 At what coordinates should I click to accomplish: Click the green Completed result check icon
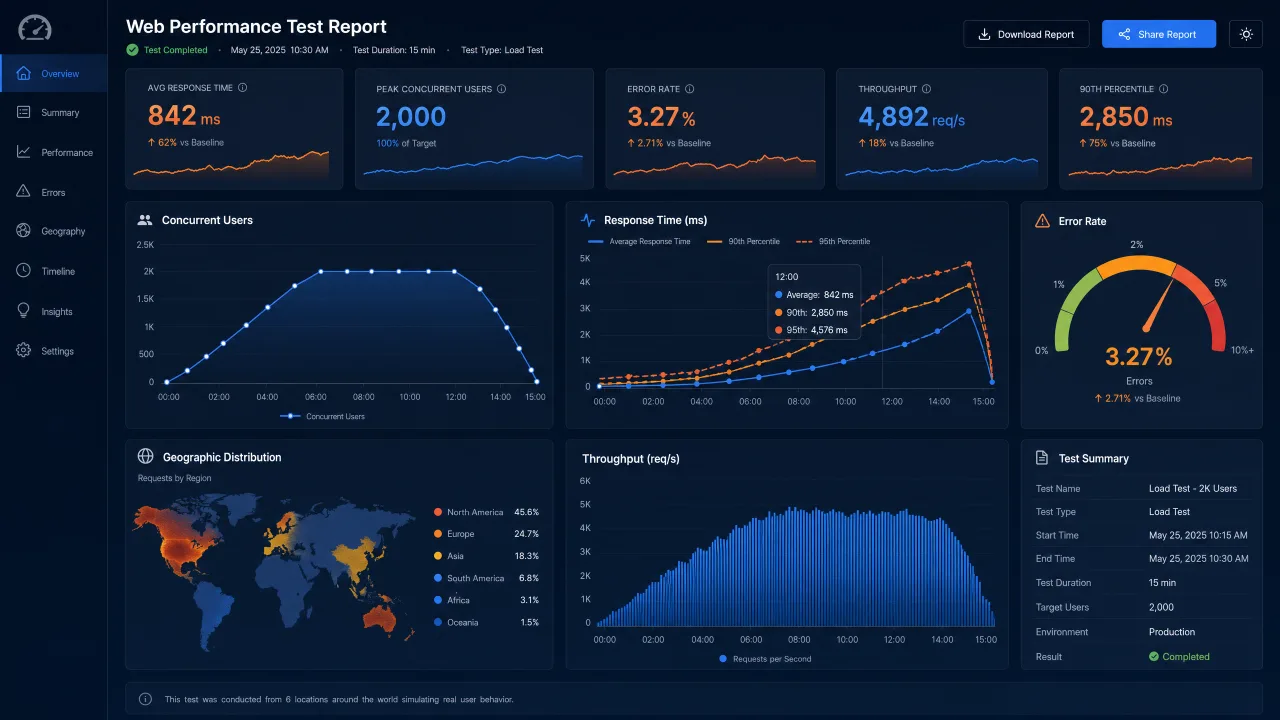(1154, 657)
